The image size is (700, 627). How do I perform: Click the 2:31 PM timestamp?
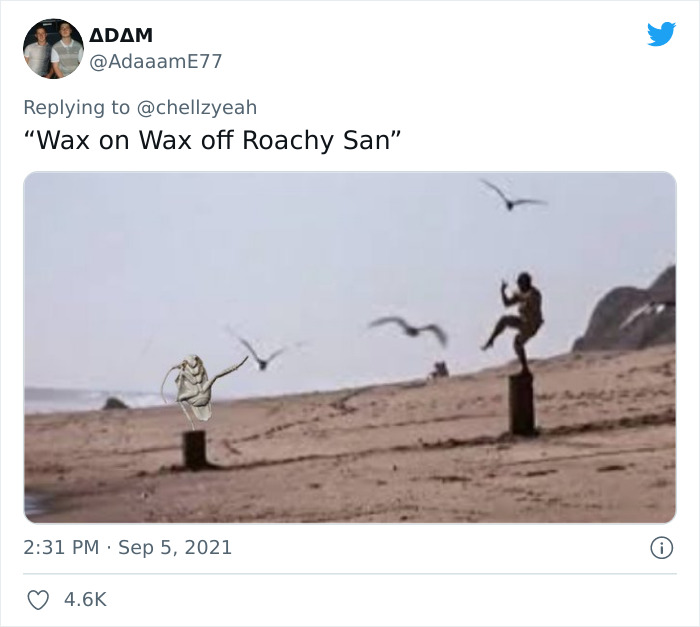click(61, 548)
